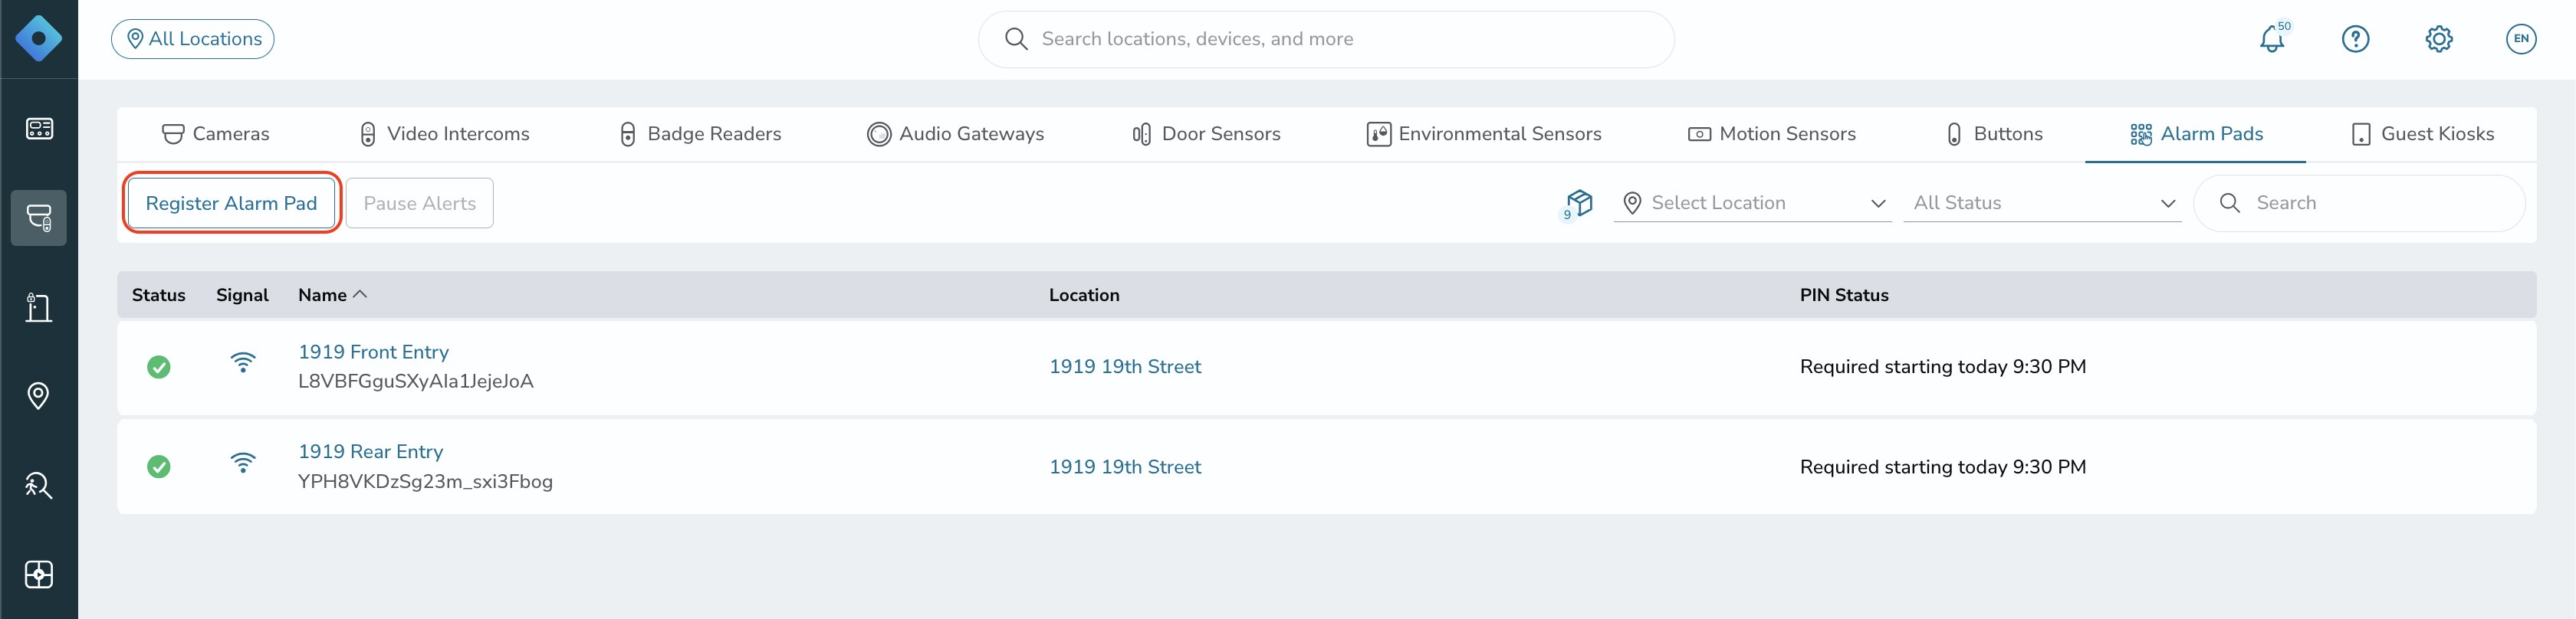Open the devices camera icon in sidebar
The height and width of the screenshot is (619, 2576).
point(39,218)
